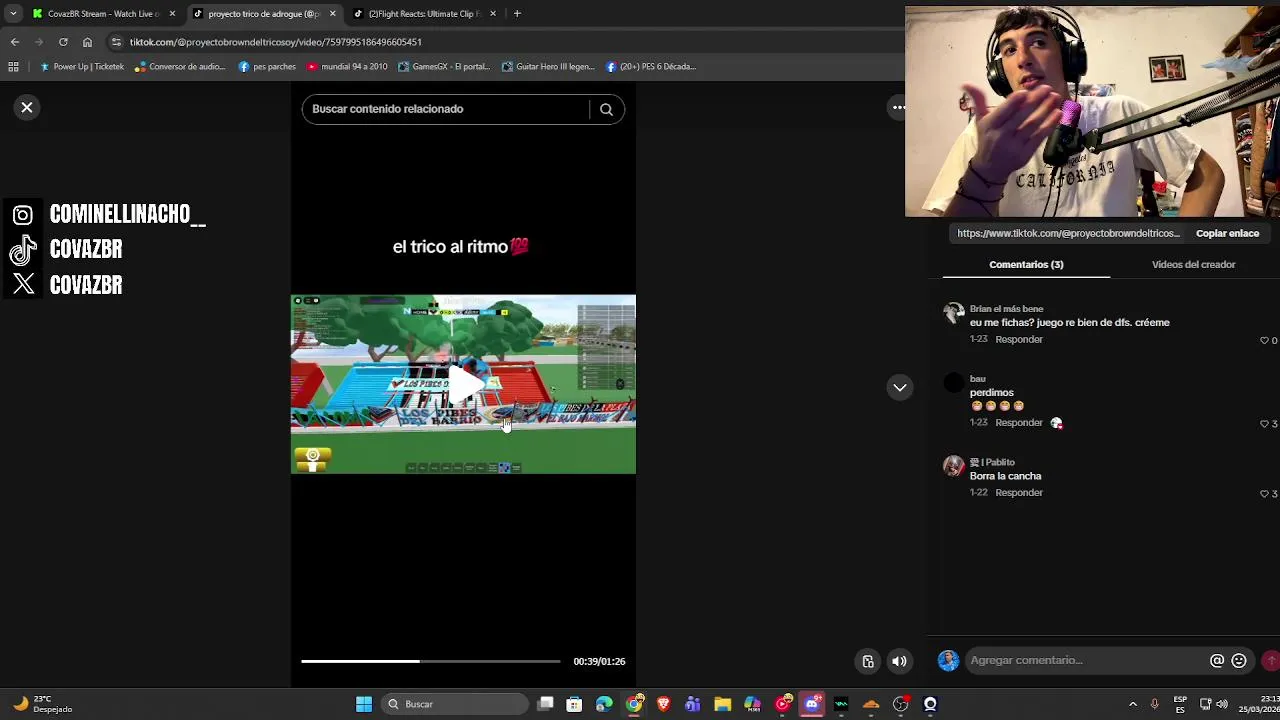This screenshot has width=1280, height=720.
Task: Open Microsoft Store from taskbar
Action: point(574,704)
